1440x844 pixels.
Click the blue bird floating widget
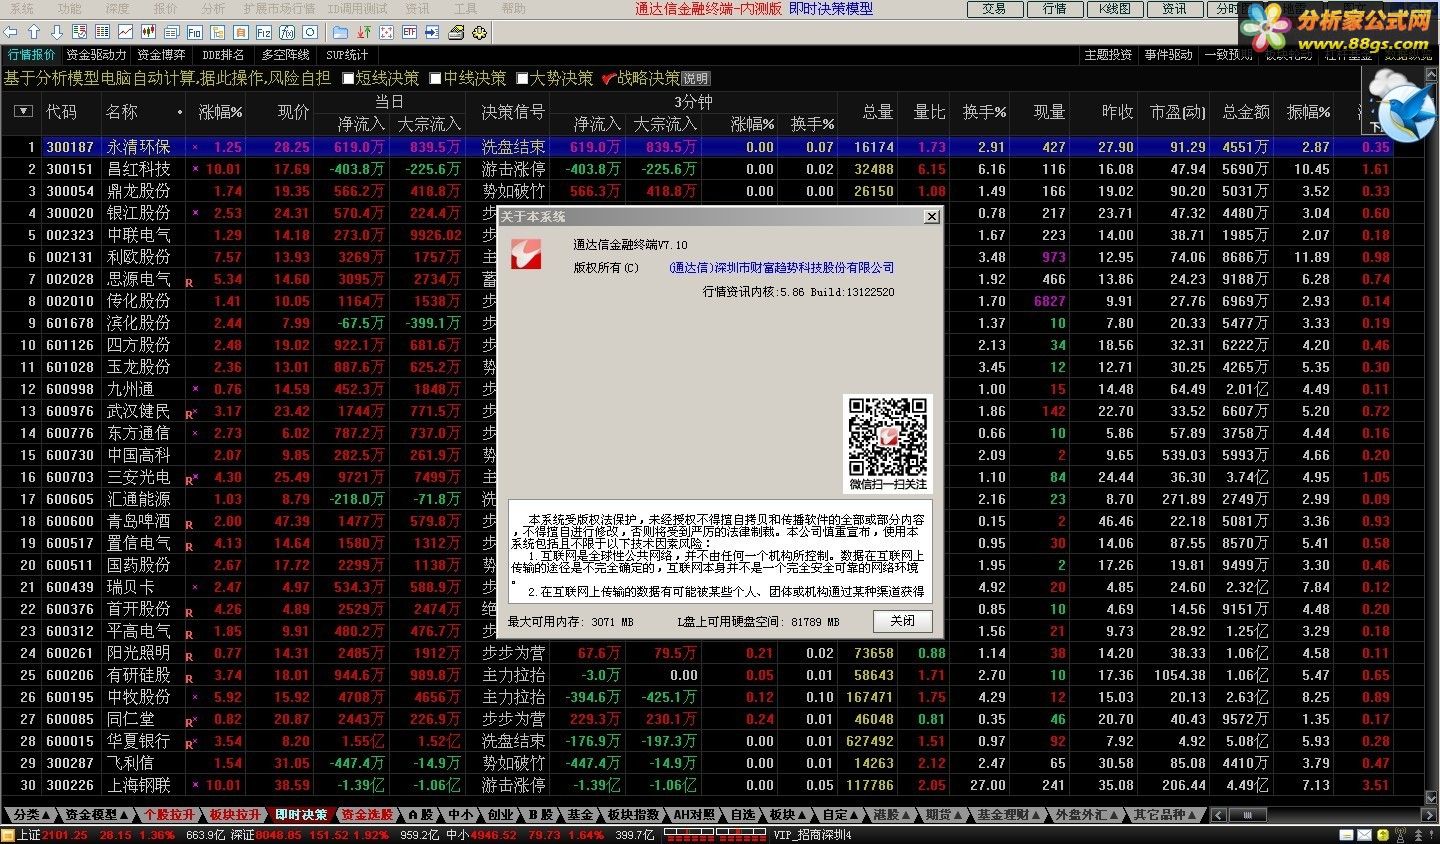[1407, 113]
